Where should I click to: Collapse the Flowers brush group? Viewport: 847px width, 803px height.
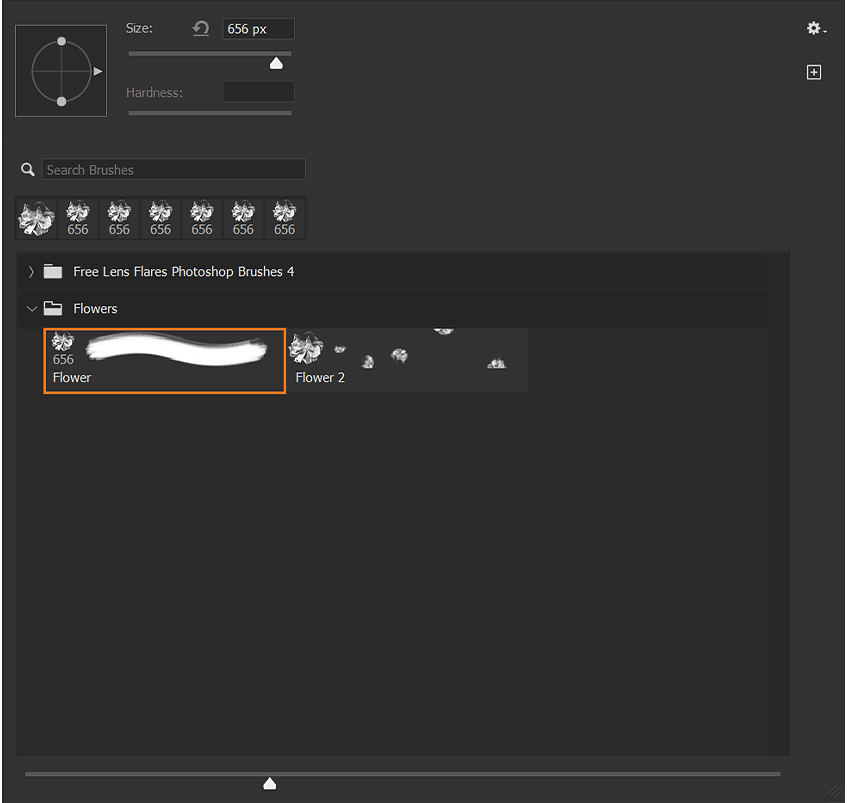tap(31, 309)
